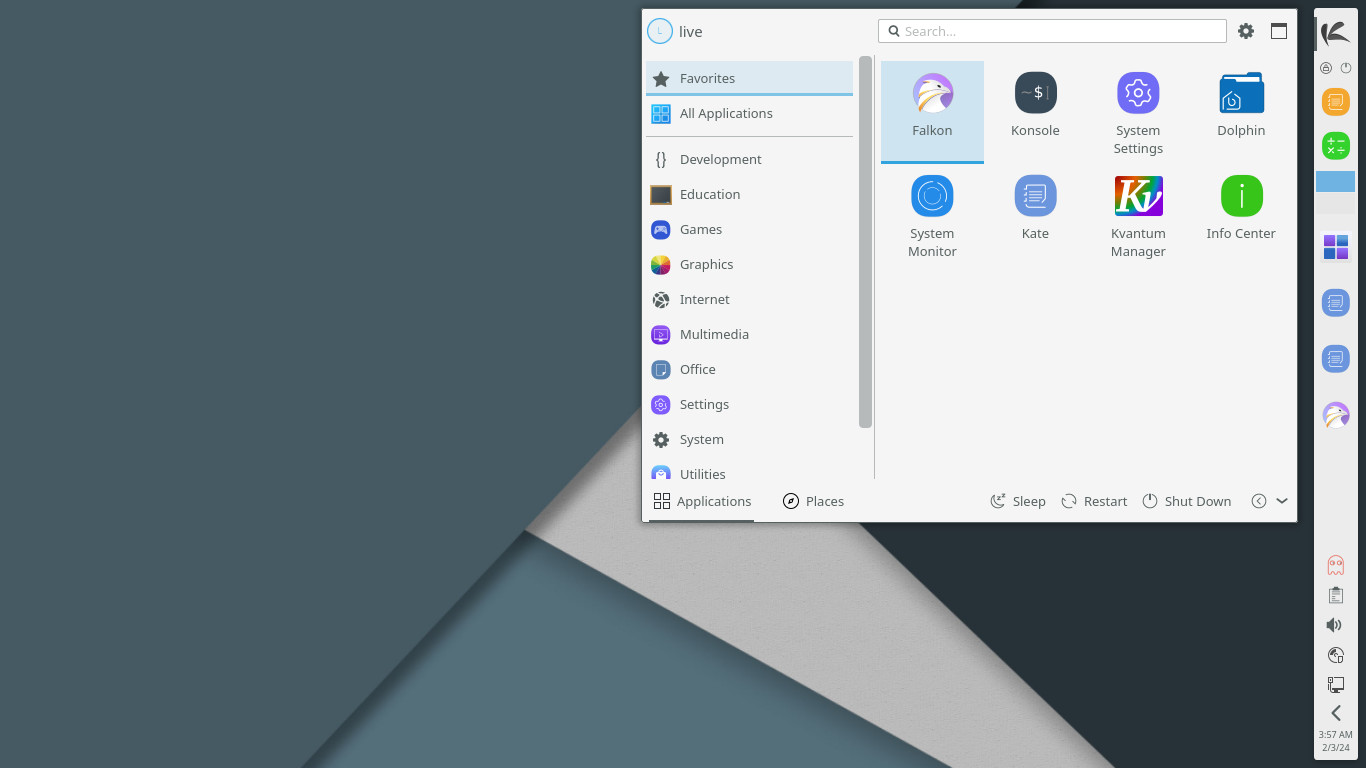The height and width of the screenshot is (768, 1366).
Task: Expand more power options chevron
Action: point(1282,501)
